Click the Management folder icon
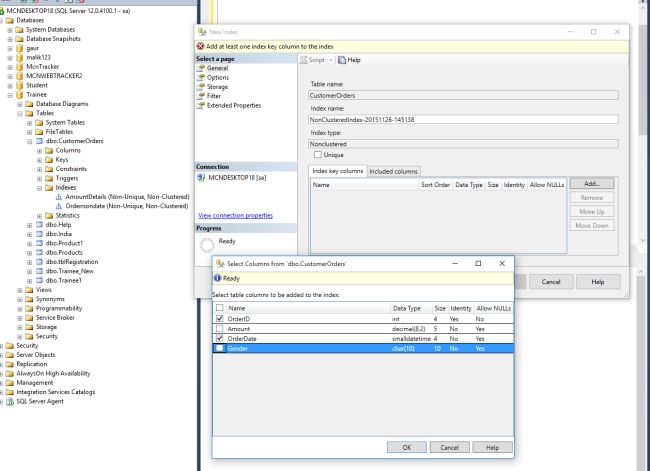 tap(10, 383)
